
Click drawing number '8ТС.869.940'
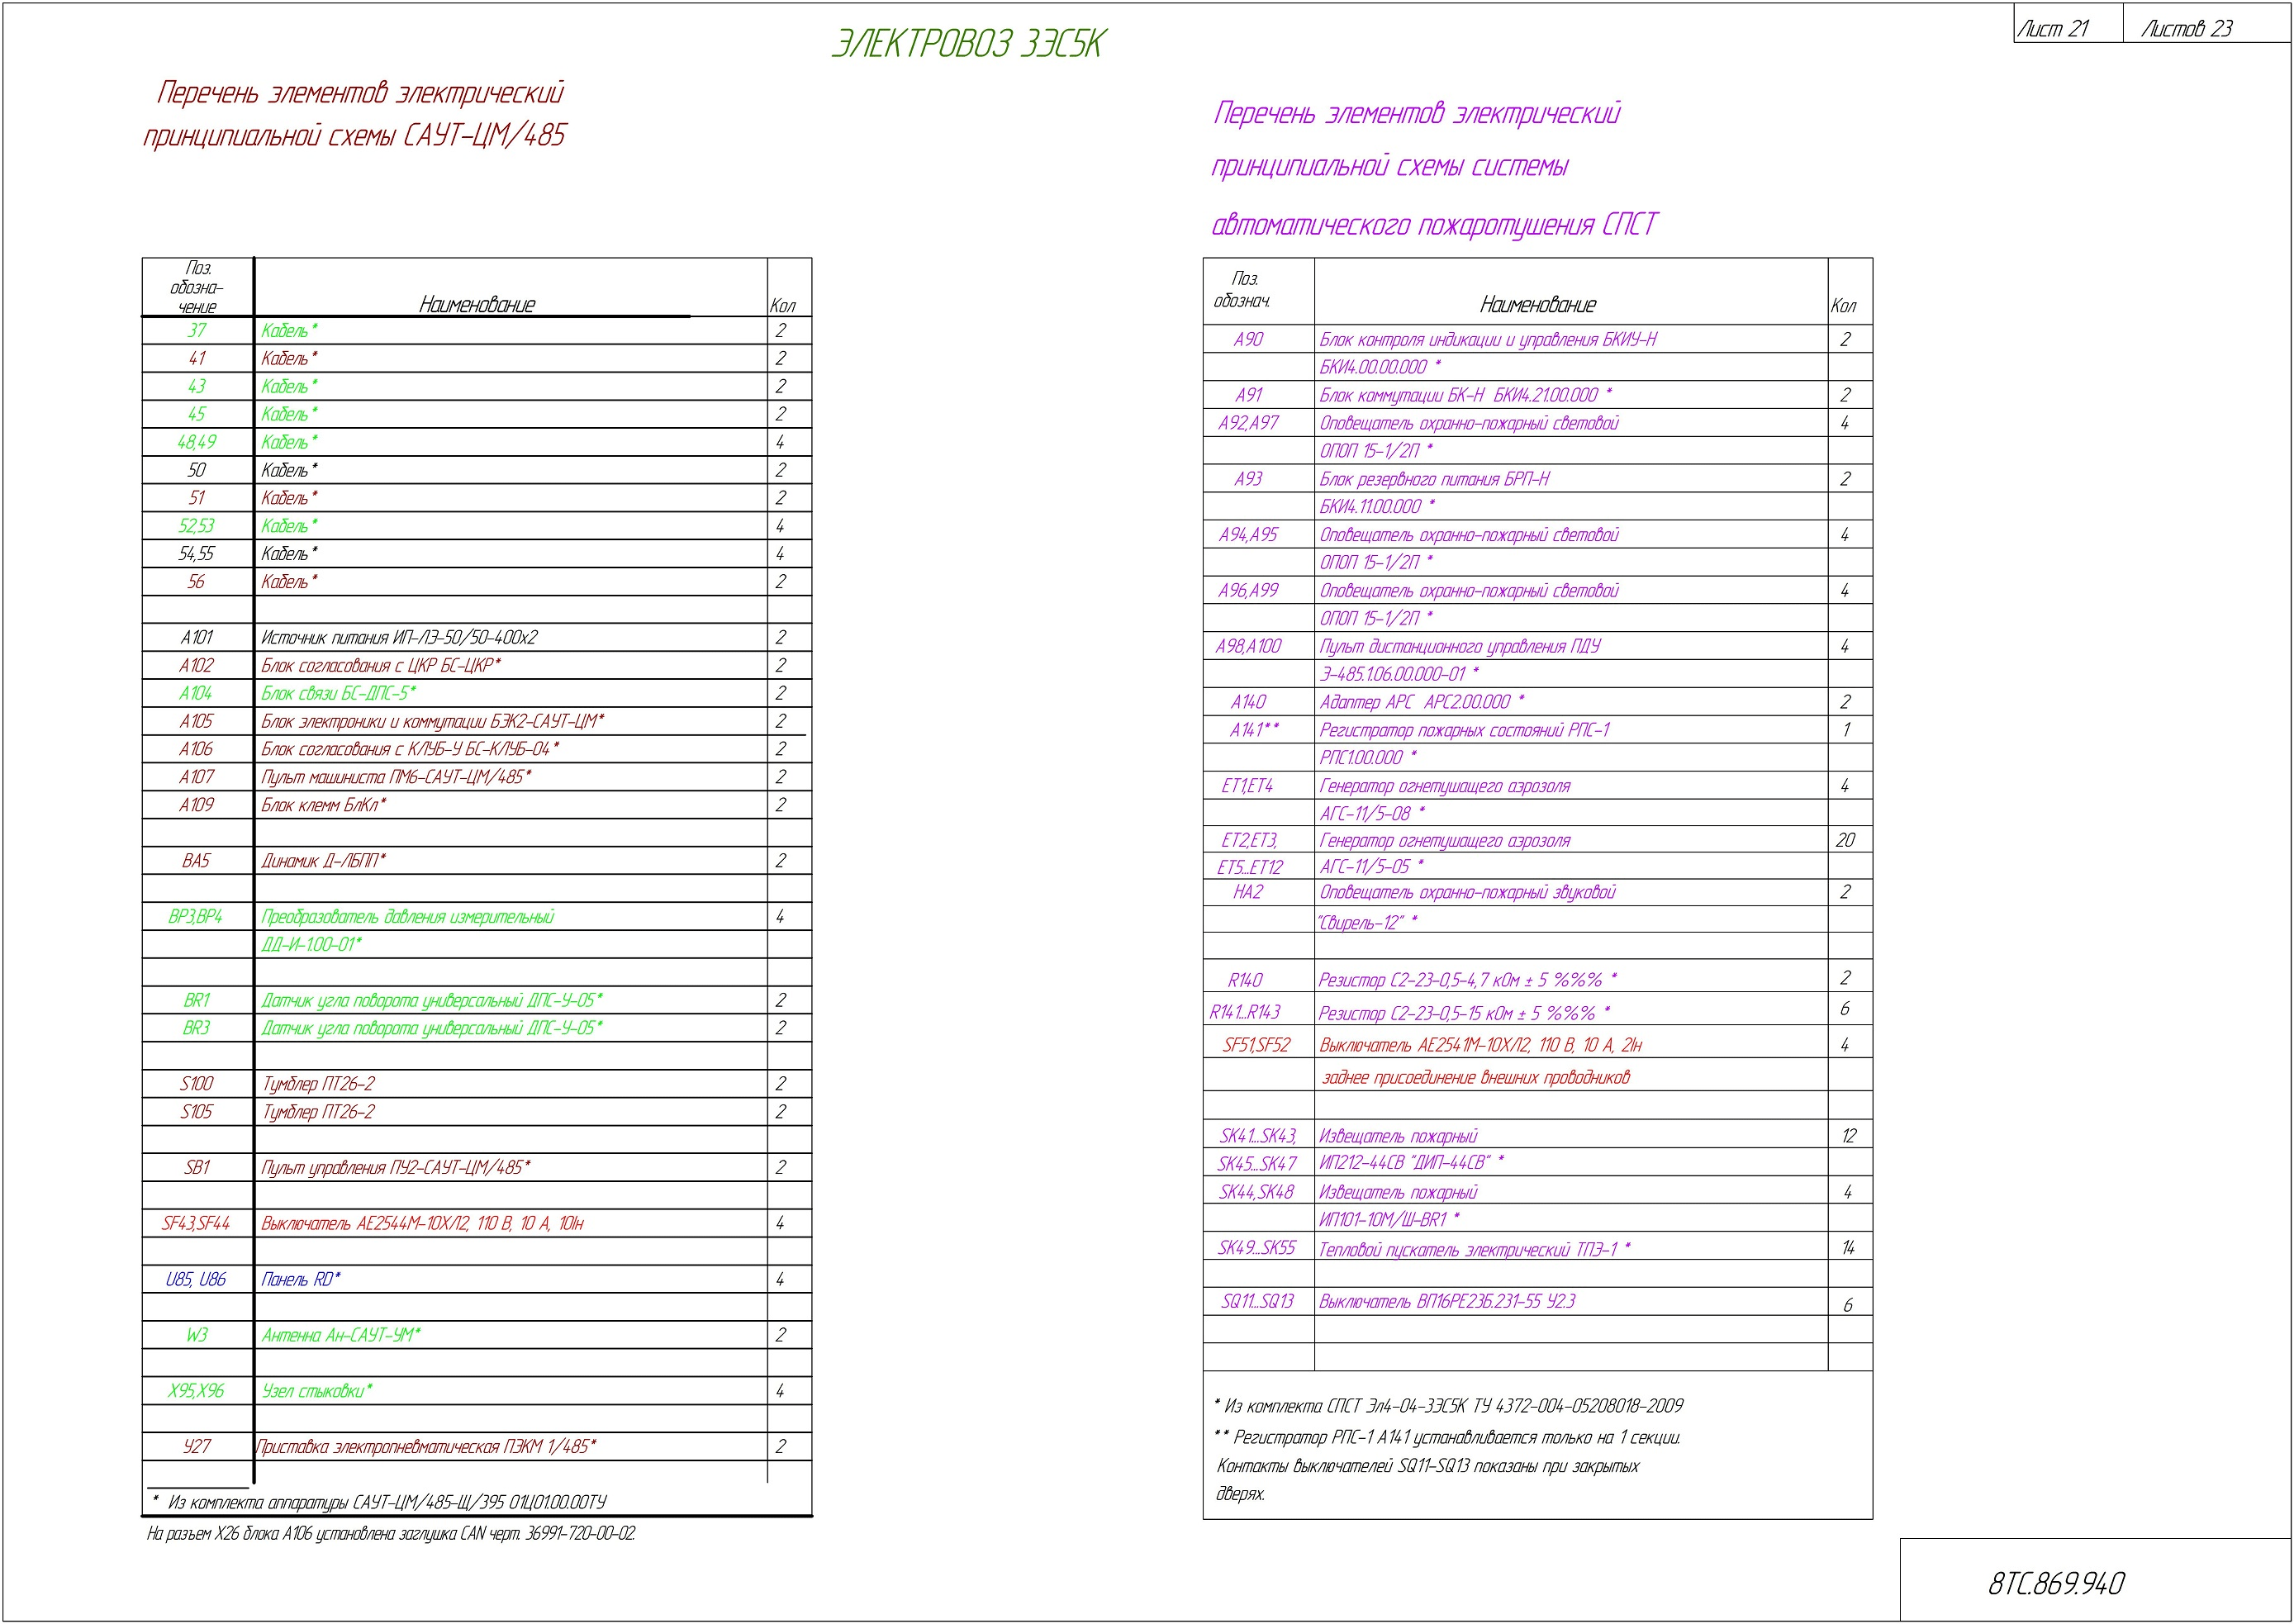(x=2056, y=1583)
